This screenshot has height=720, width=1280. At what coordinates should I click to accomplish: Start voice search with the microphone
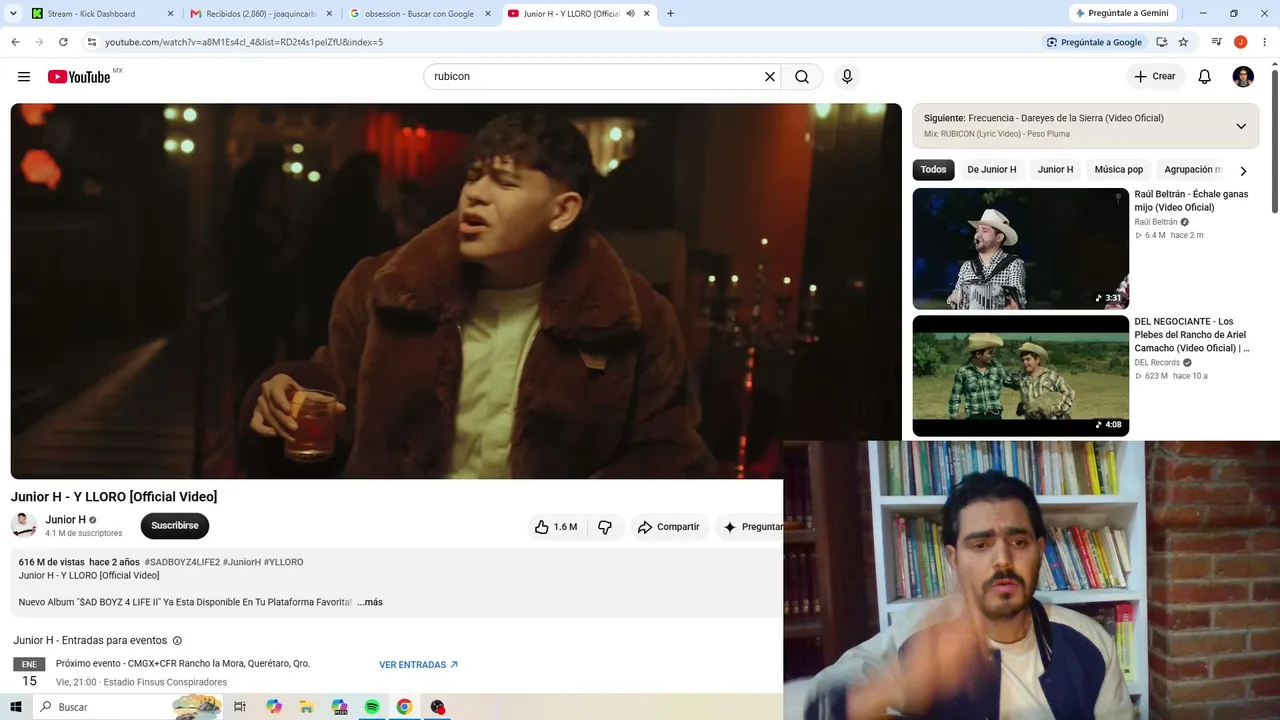pos(847,77)
